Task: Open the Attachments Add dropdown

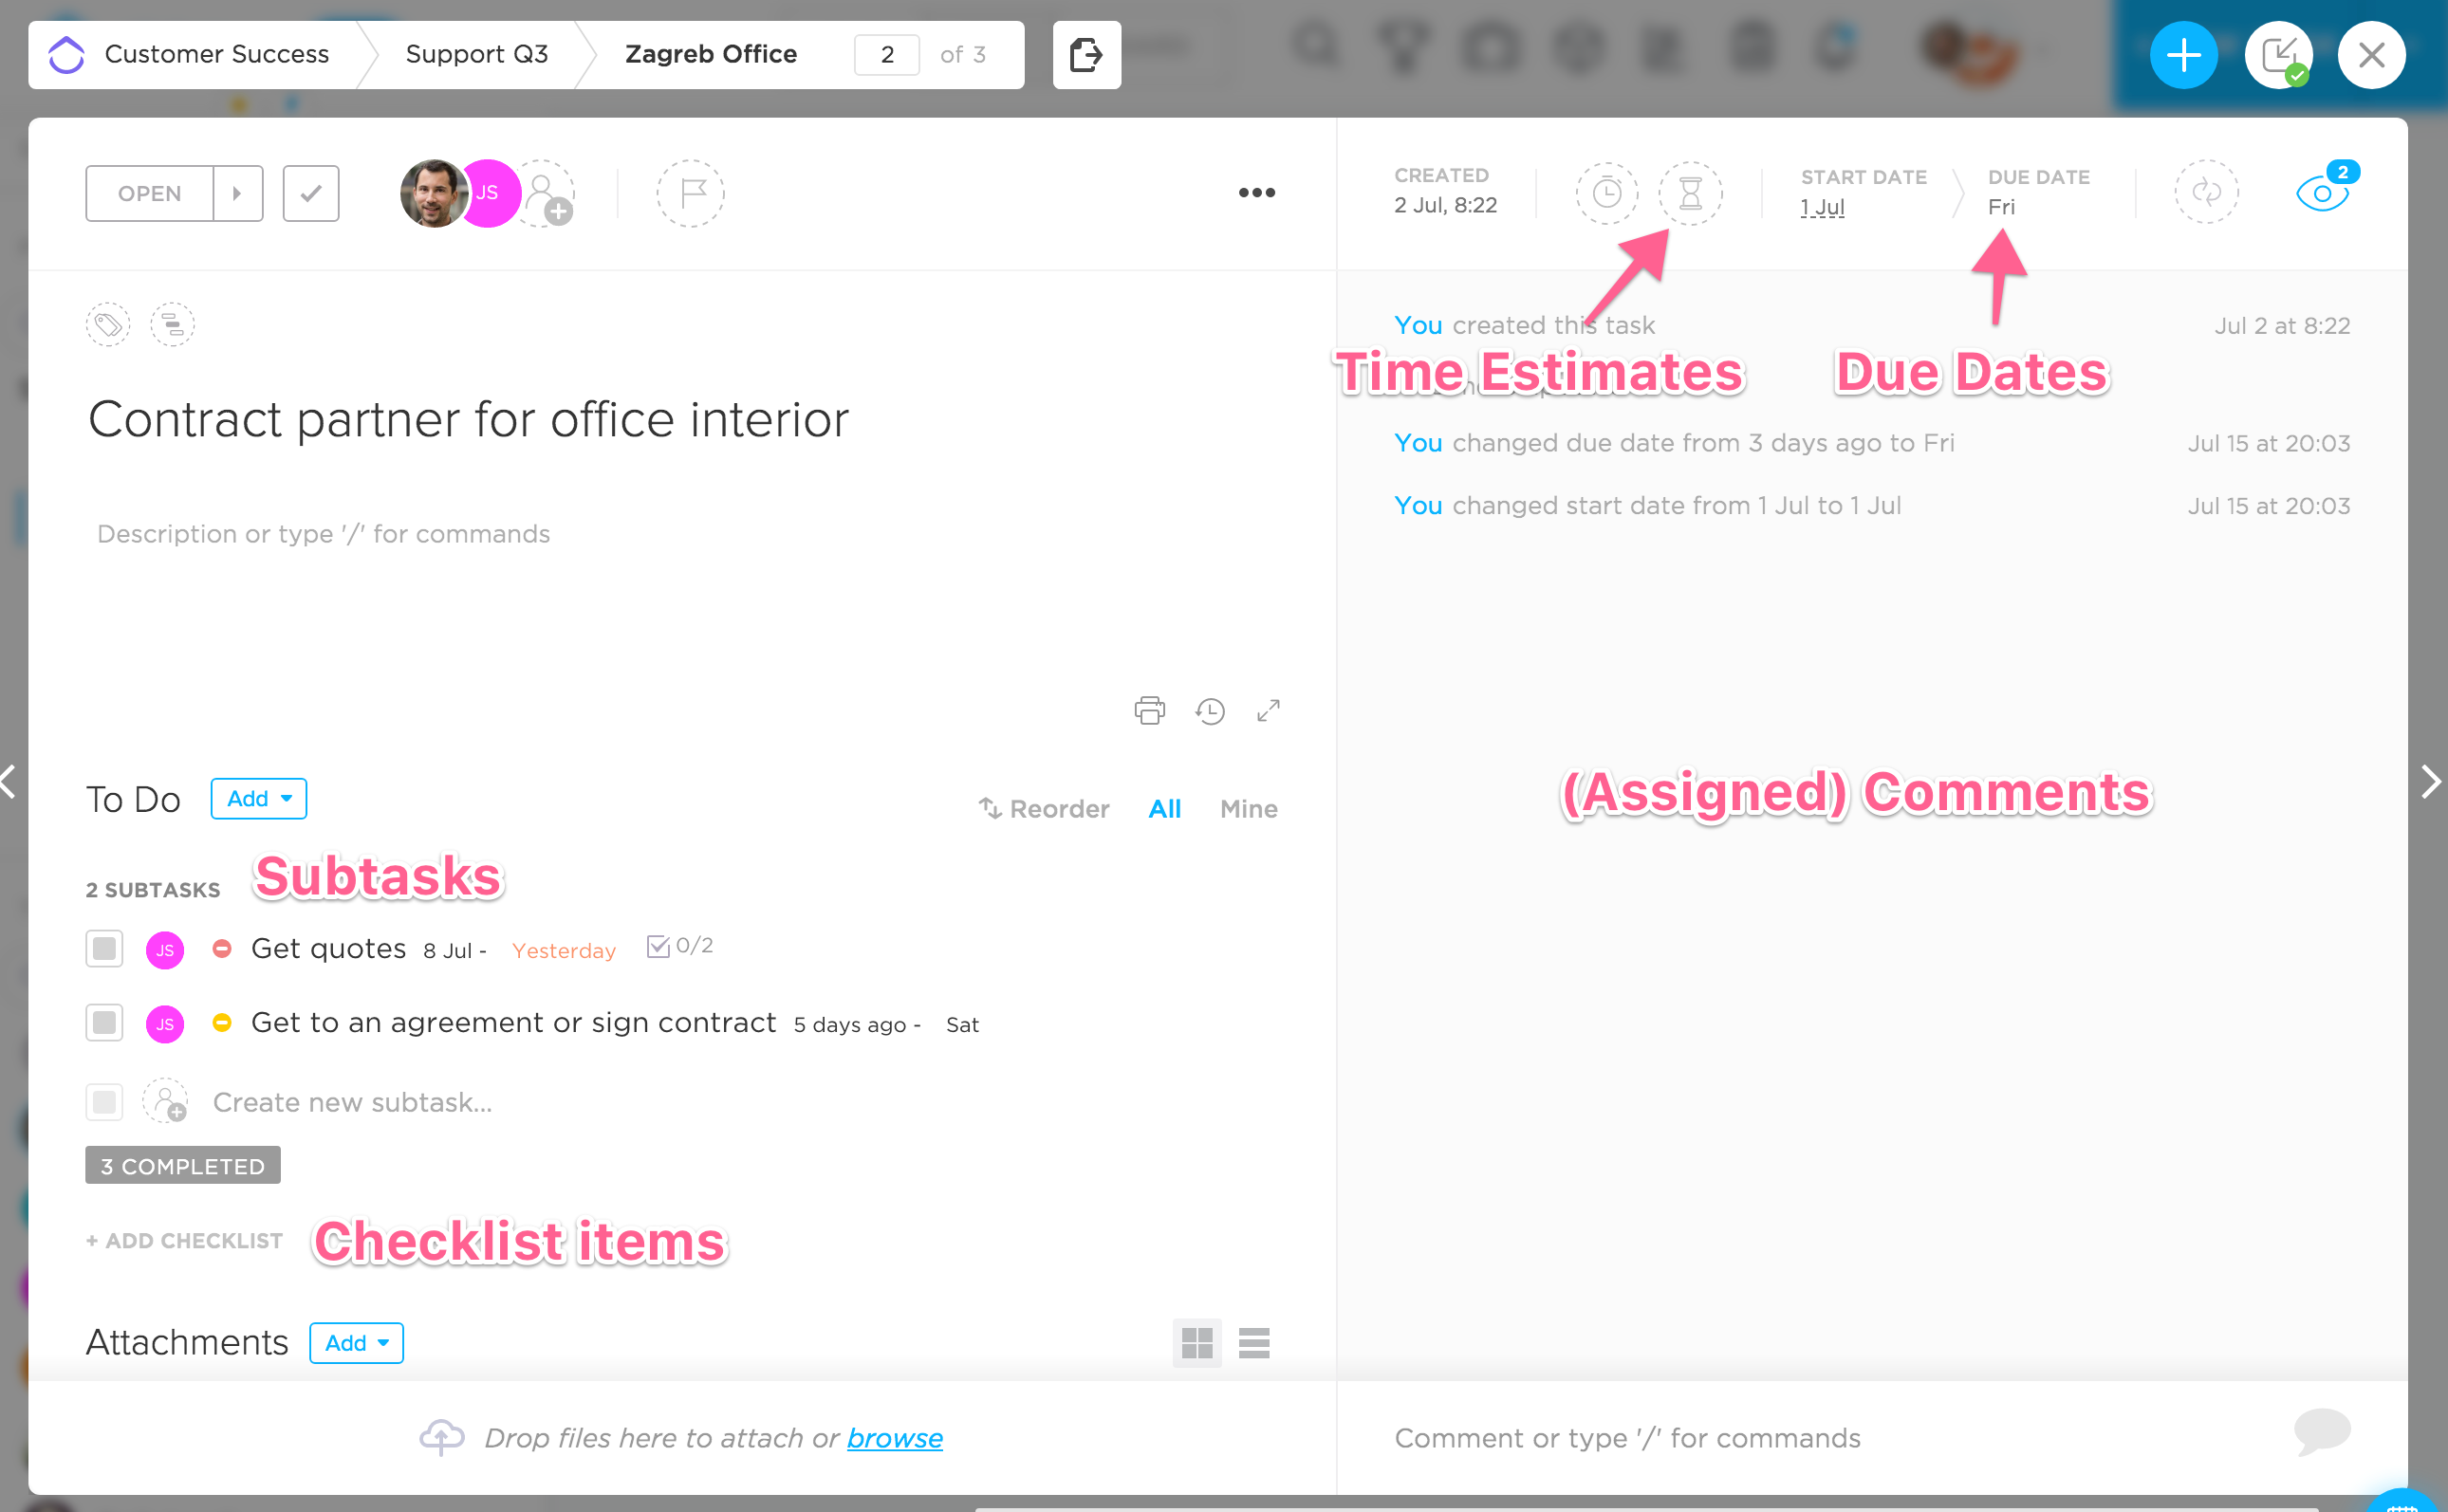Action: [356, 1343]
